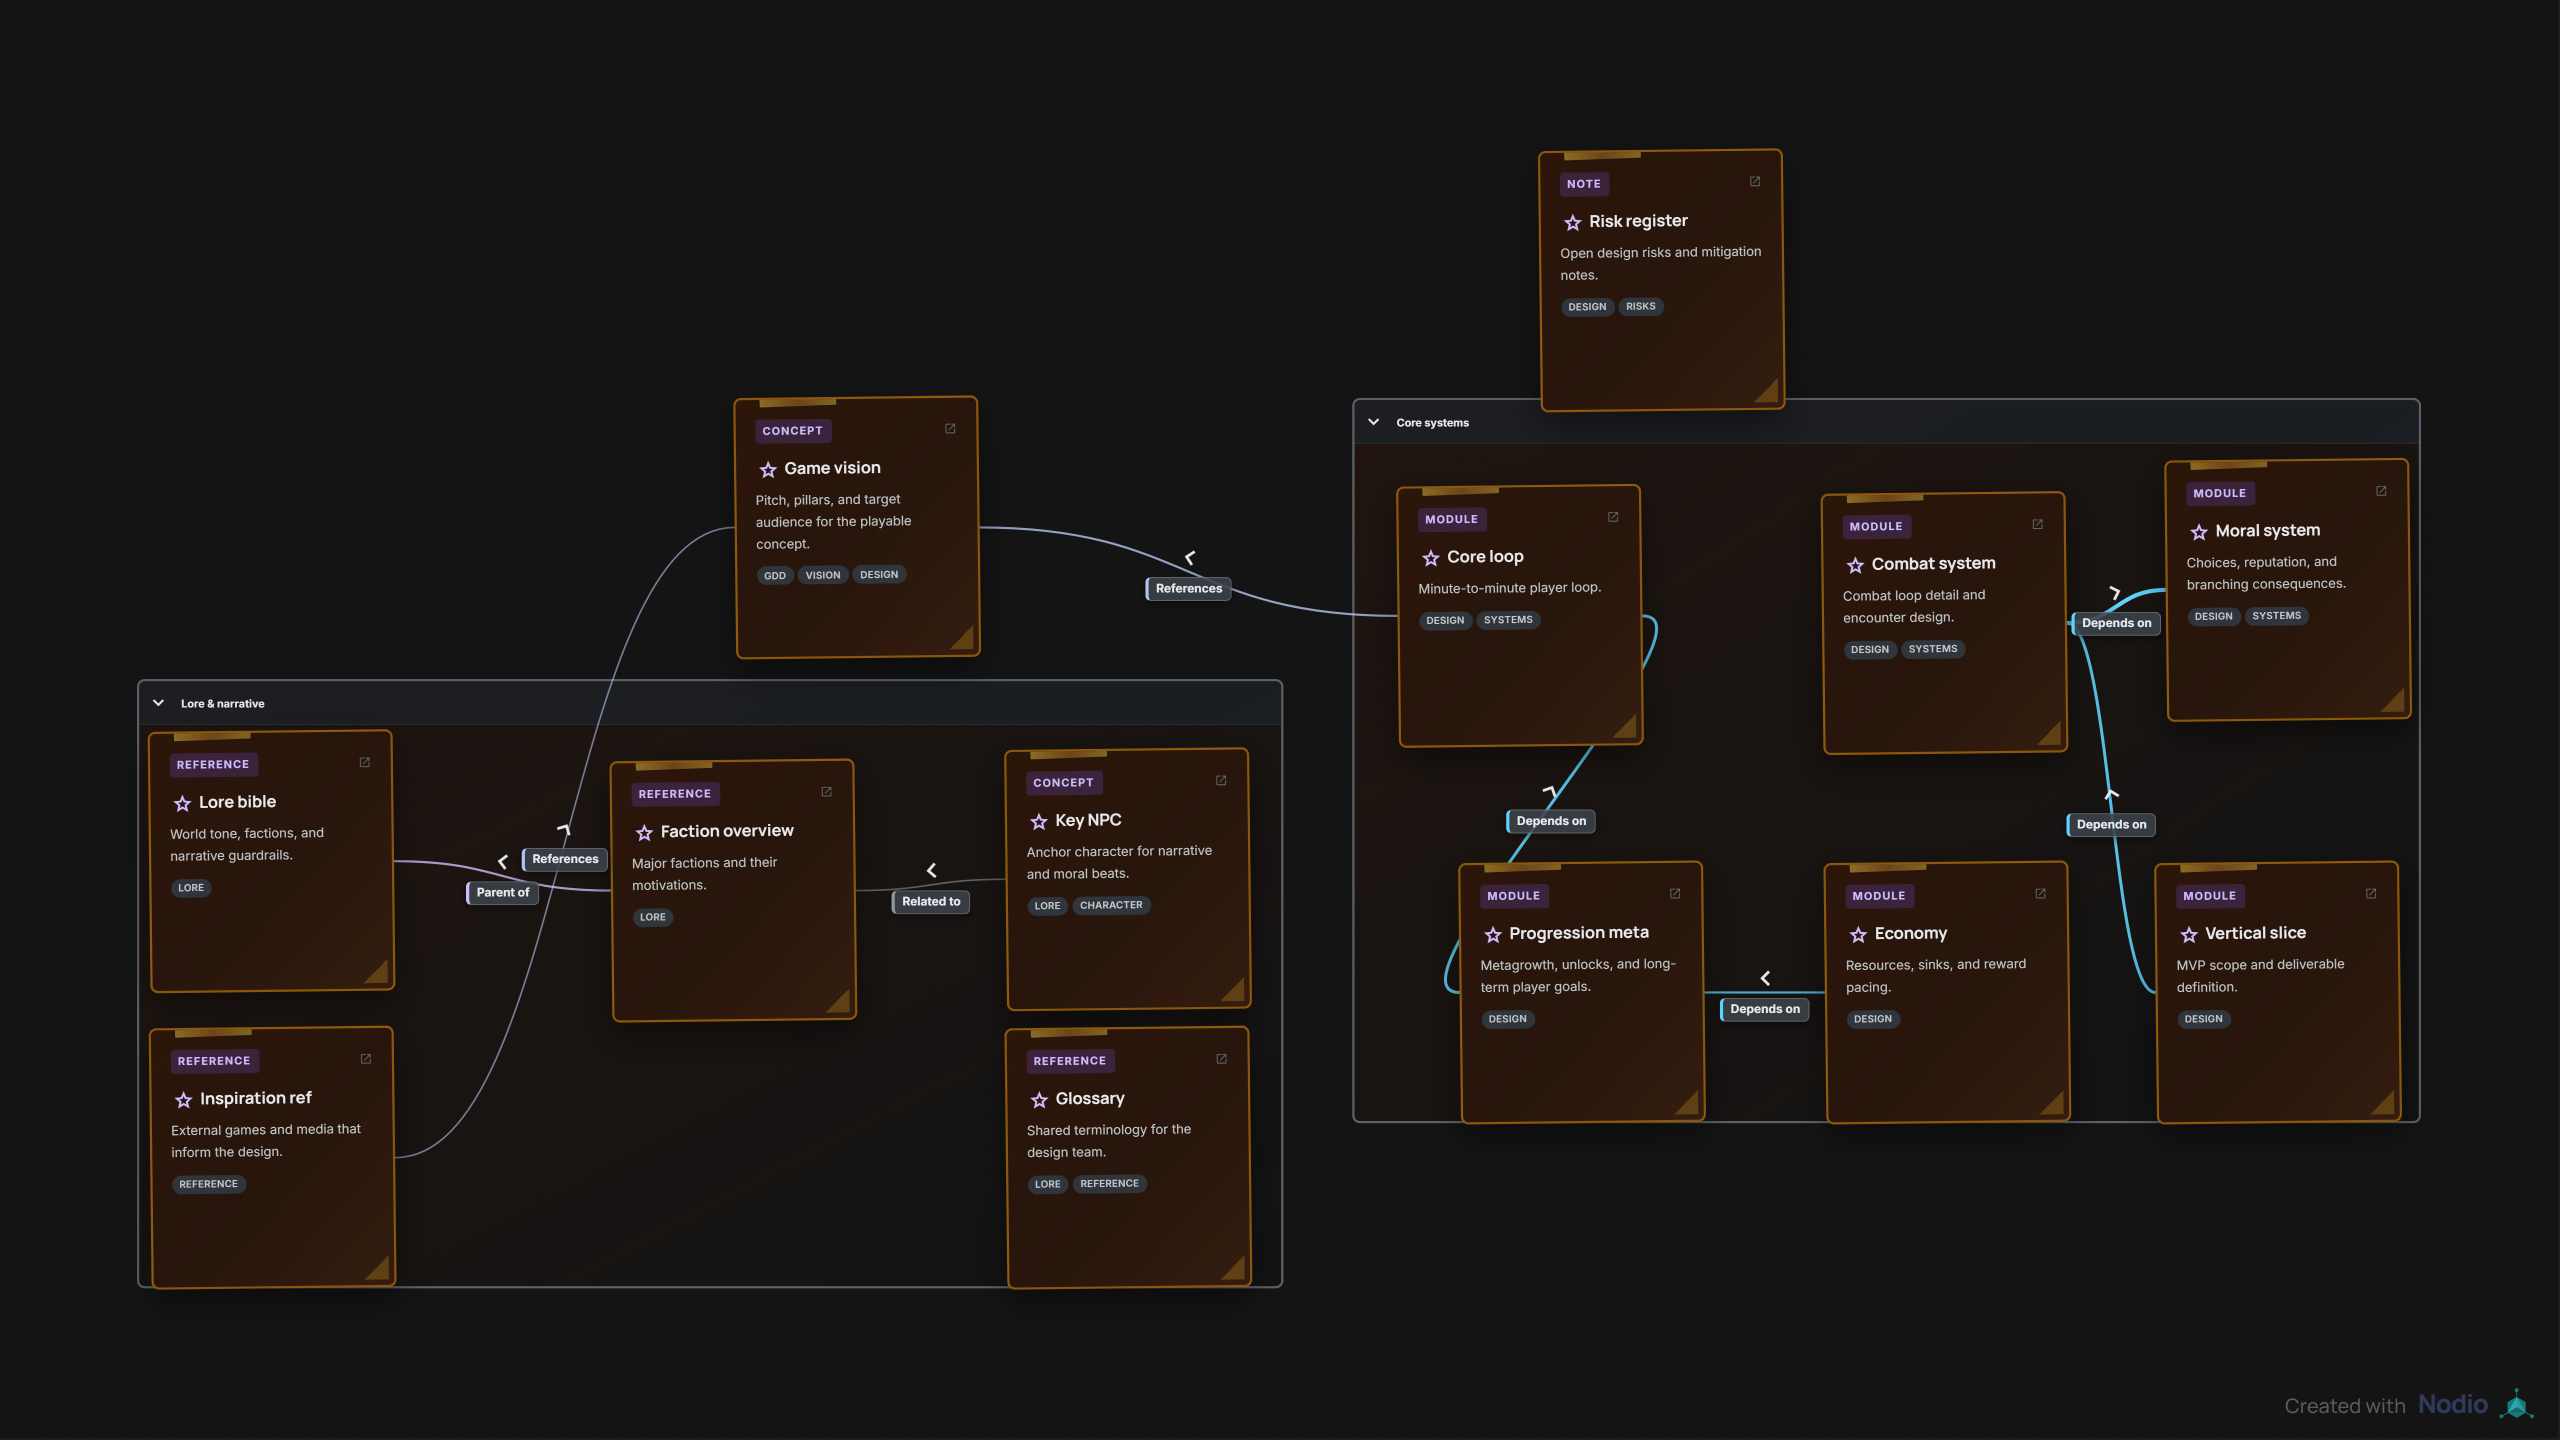The image size is (2560, 1440).
Task: Star the Faction overview reference
Action: (x=644, y=832)
